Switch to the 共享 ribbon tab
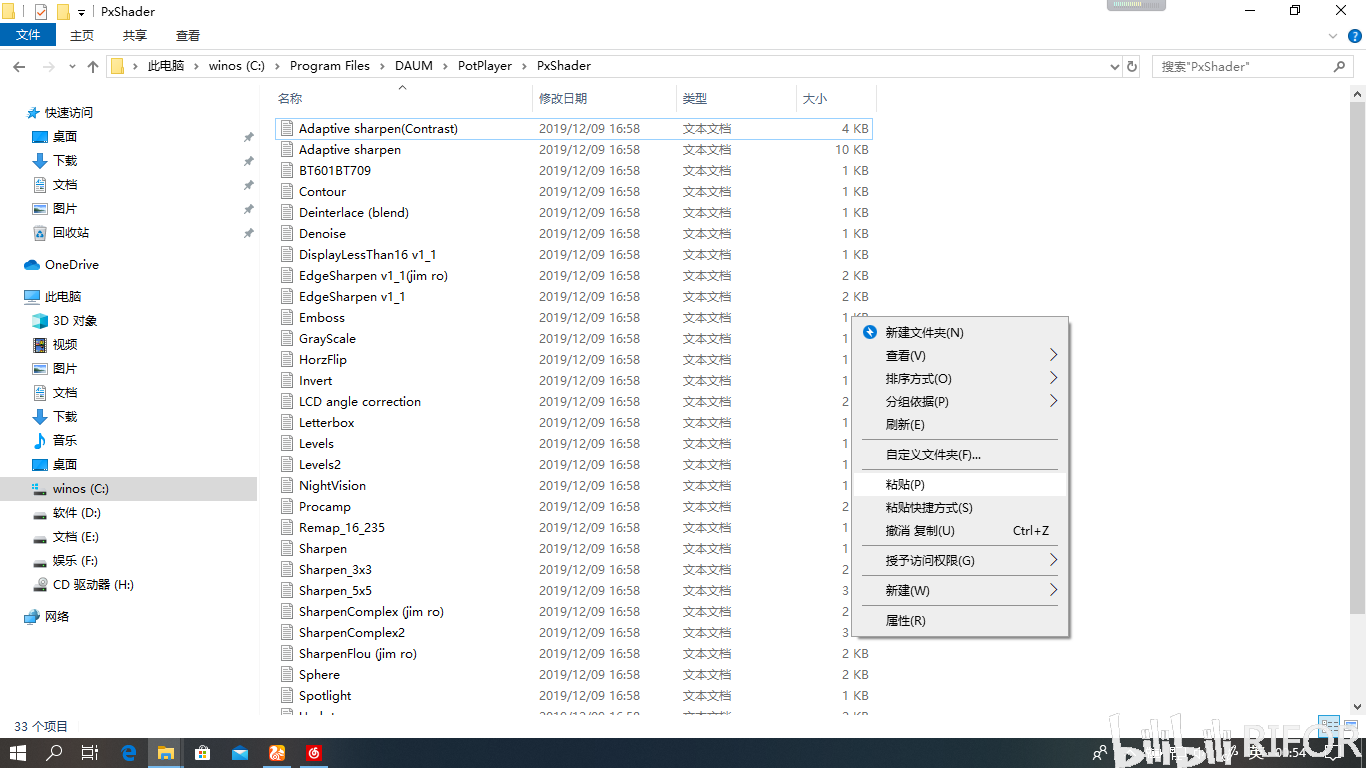This screenshot has height=768, width=1366. (x=135, y=35)
